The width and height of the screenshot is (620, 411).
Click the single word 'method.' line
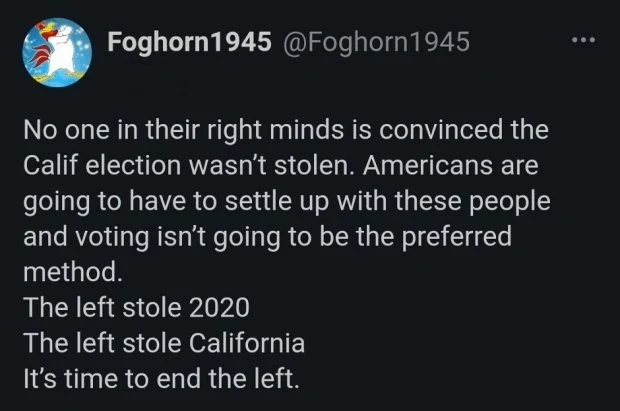[x=73, y=272]
